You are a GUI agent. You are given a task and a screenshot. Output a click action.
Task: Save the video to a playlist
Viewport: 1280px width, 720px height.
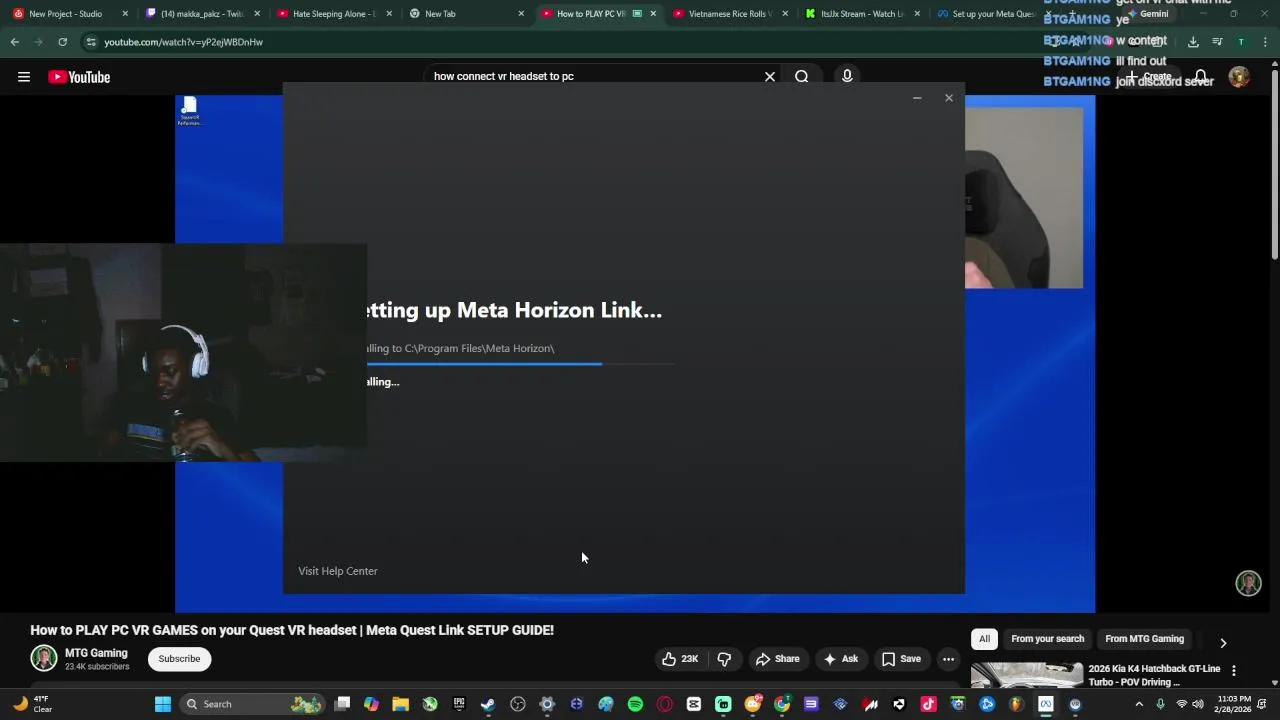(901, 659)
